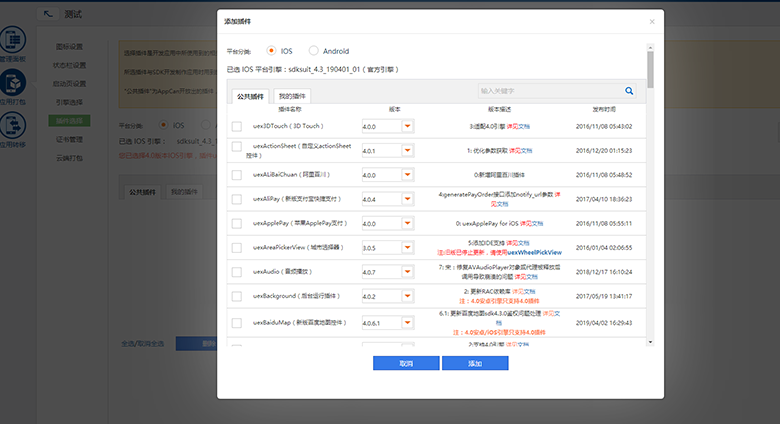Open 图标设置 in the background menu
Screen dimensions: 780x424
pyautogui.click(x=69, y=47)
